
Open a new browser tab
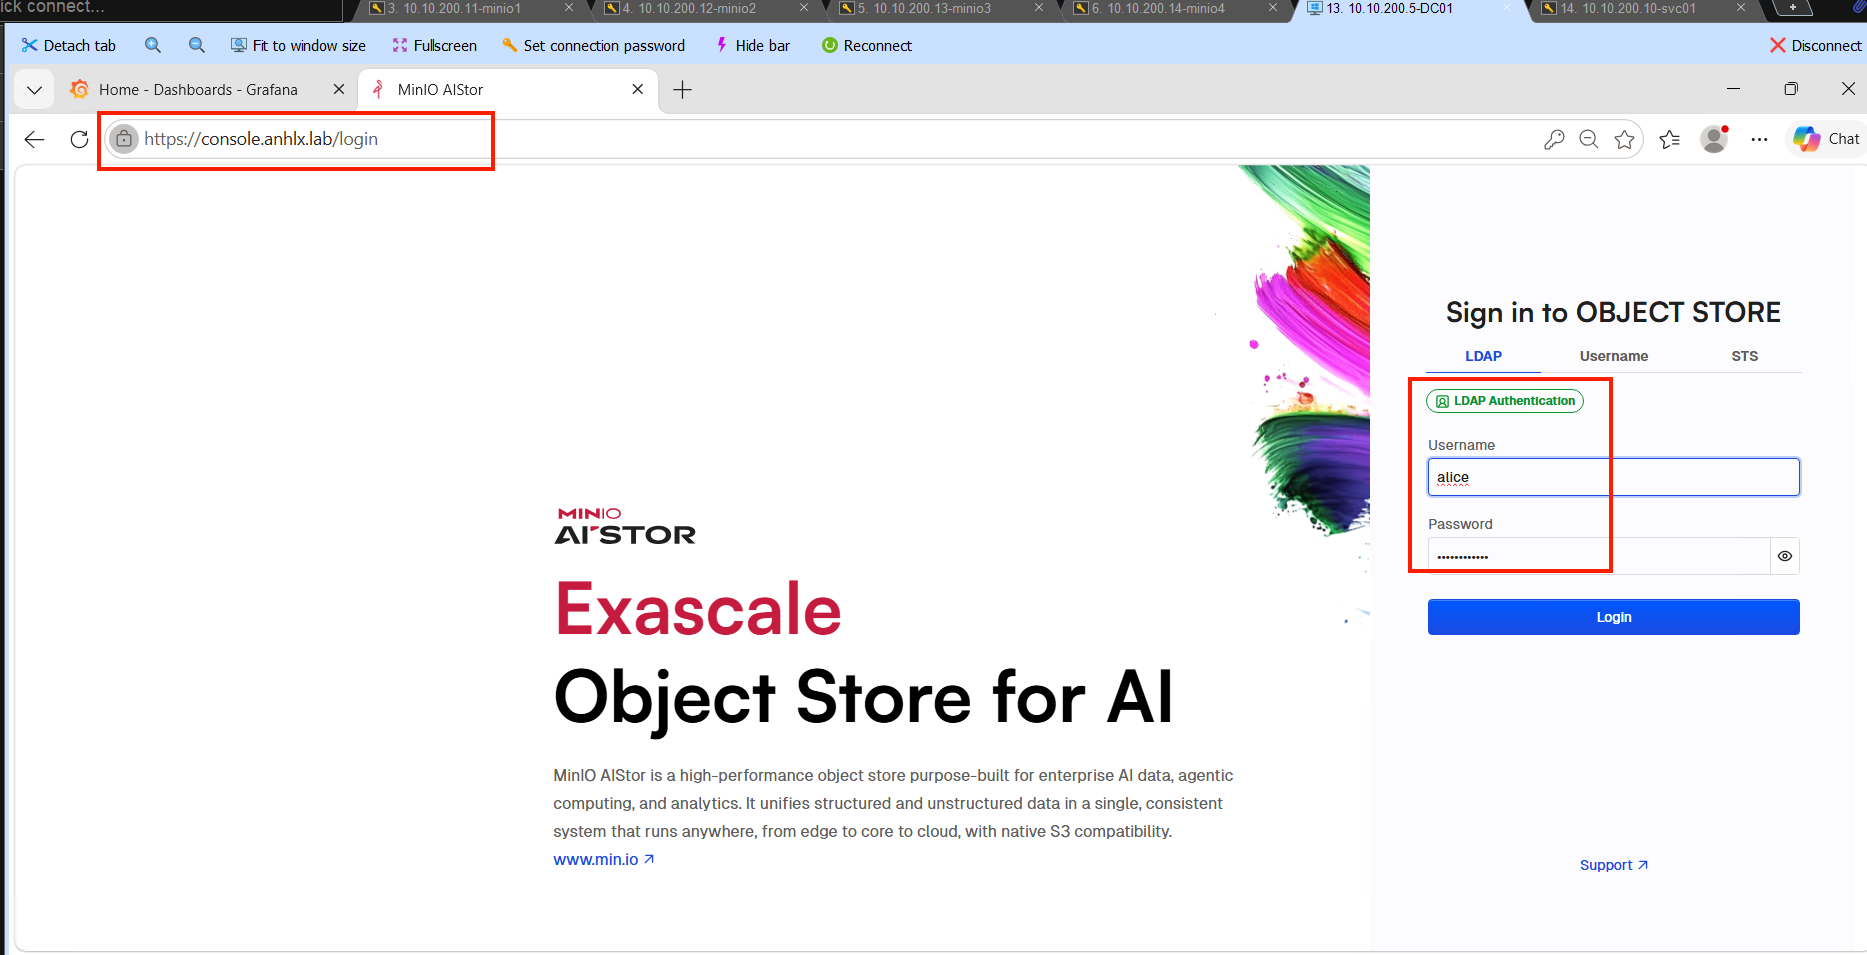click(x=683, y=90)
